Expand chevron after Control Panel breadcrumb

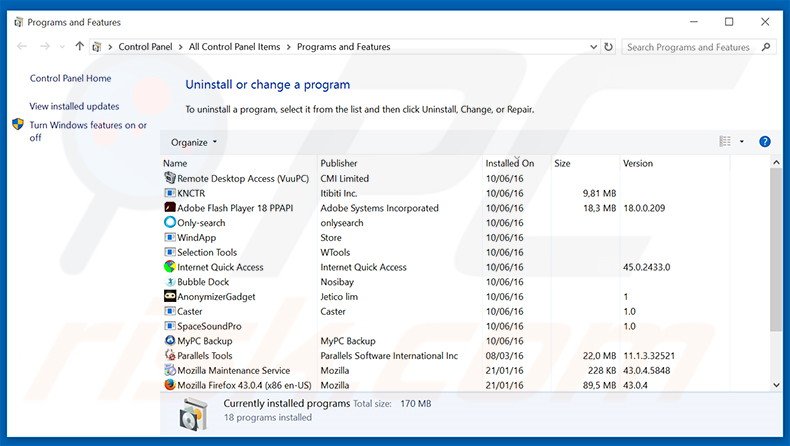pos(180,47)
